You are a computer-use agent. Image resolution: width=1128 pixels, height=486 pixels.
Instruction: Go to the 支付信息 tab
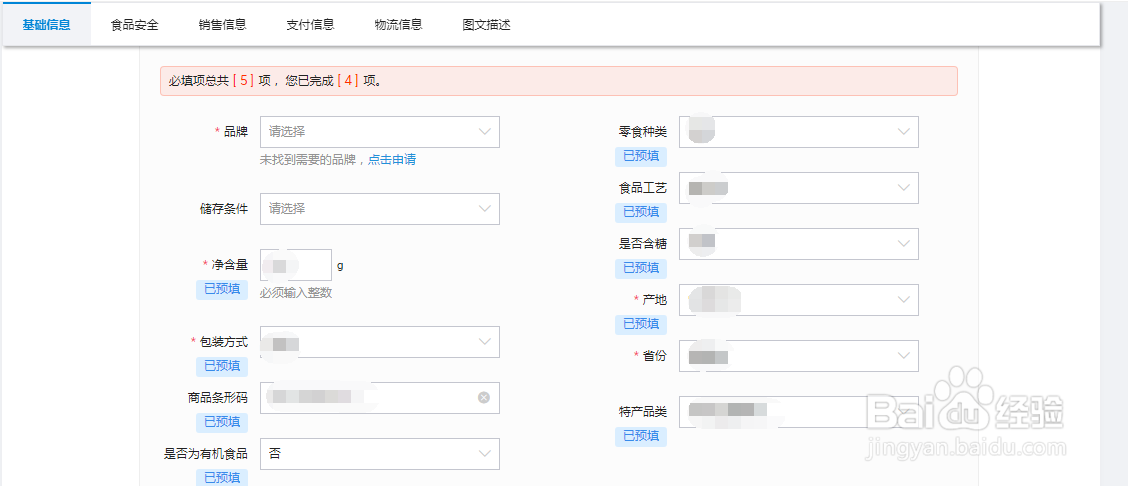(310, 24)
